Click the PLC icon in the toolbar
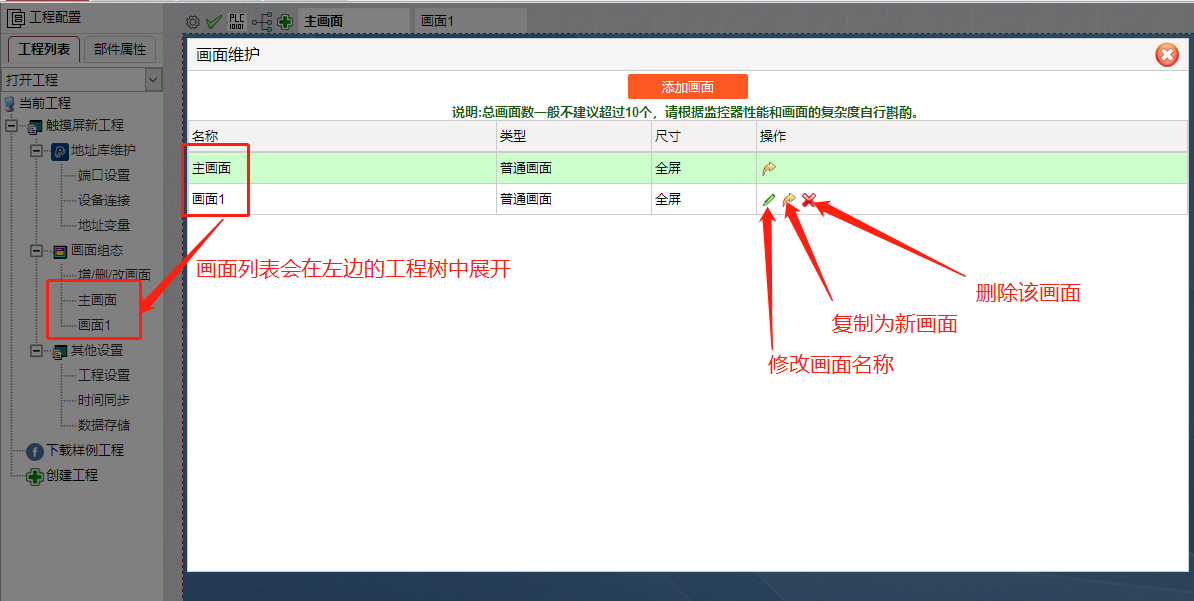The height and width of the screenshot is (601, 1194). pyautogui.click(x=237, y=21)
